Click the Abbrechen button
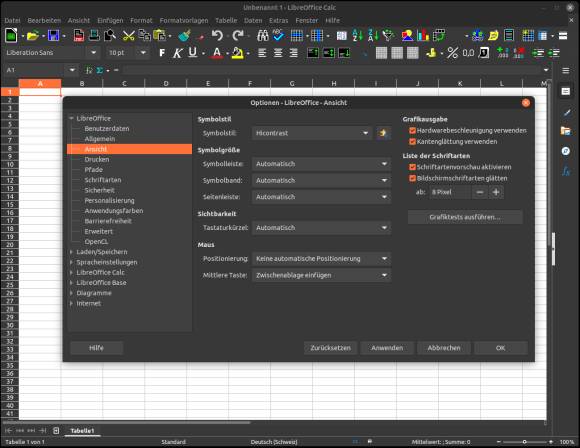 click(x=444, y=348)
